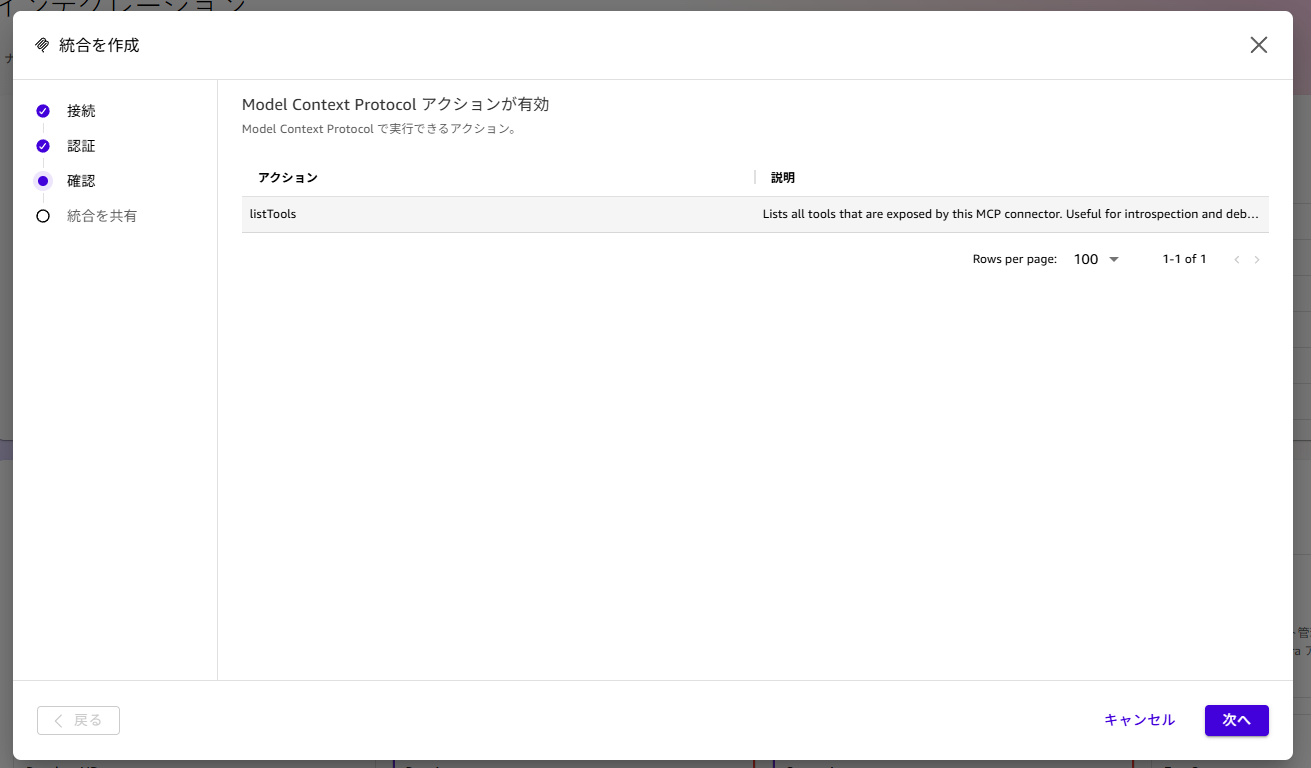Click the integration icon beside 統合を作成 title

(42, 45)
